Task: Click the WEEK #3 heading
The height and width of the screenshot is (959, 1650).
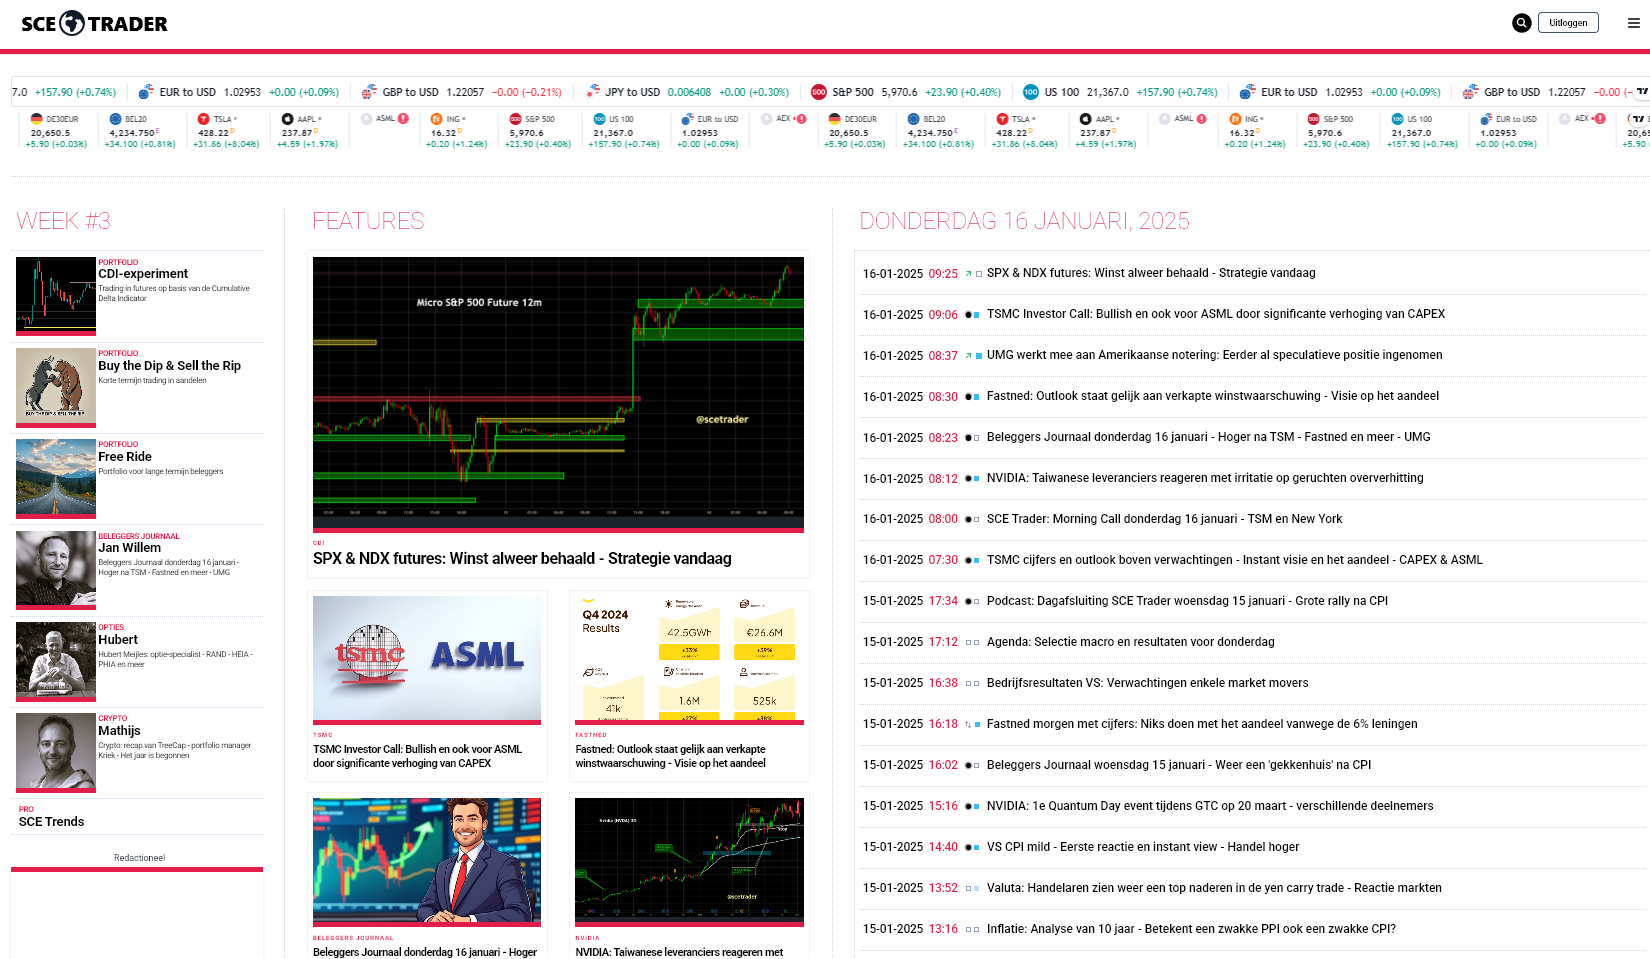Action: click(x=64, y=221)
